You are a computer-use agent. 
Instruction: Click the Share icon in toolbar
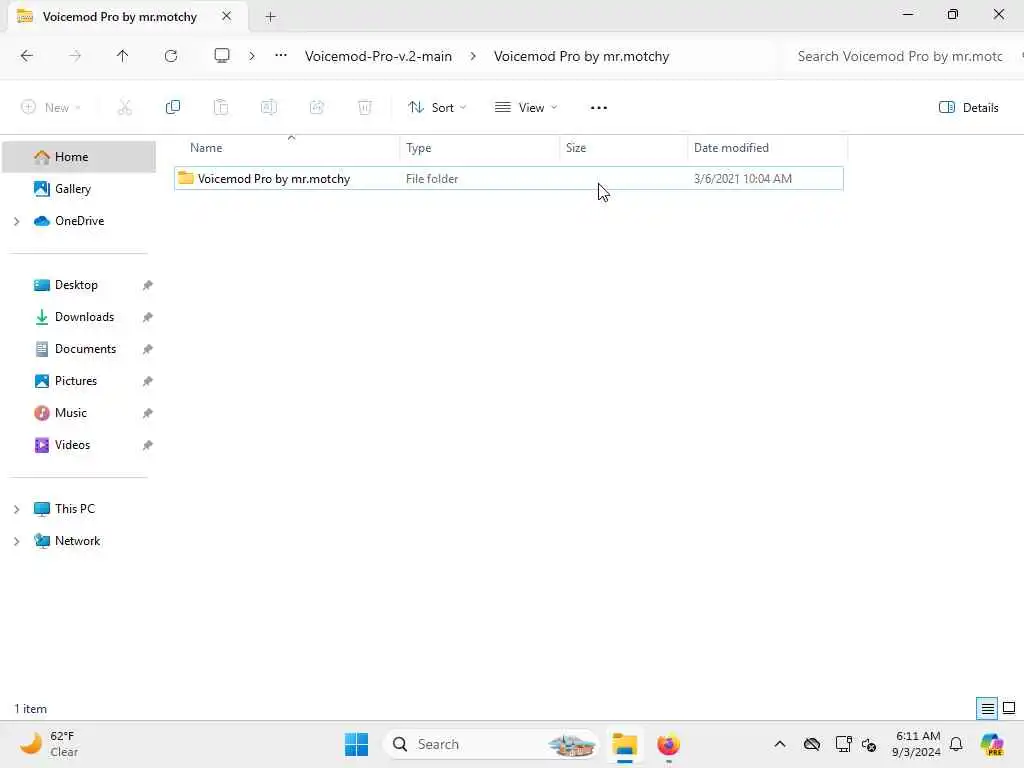(317, 108)
